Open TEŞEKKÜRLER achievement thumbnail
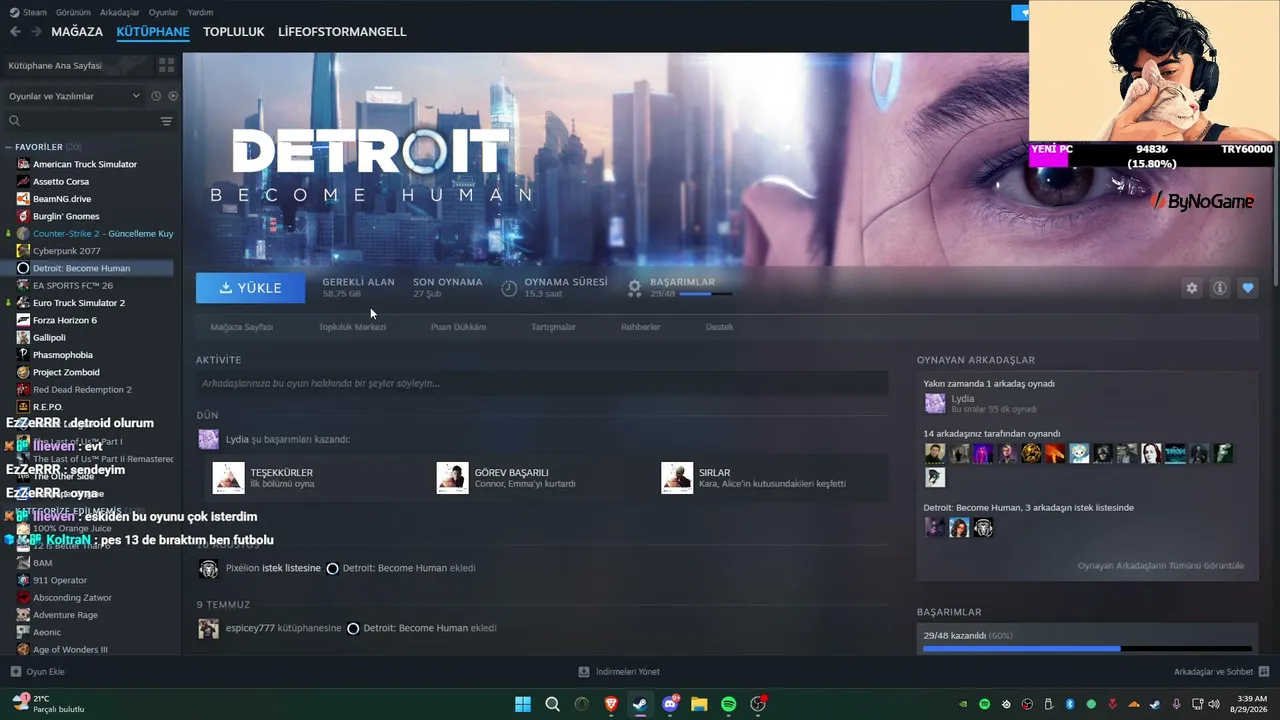This screenshot has height=720, width=1280. coord(229,478)
